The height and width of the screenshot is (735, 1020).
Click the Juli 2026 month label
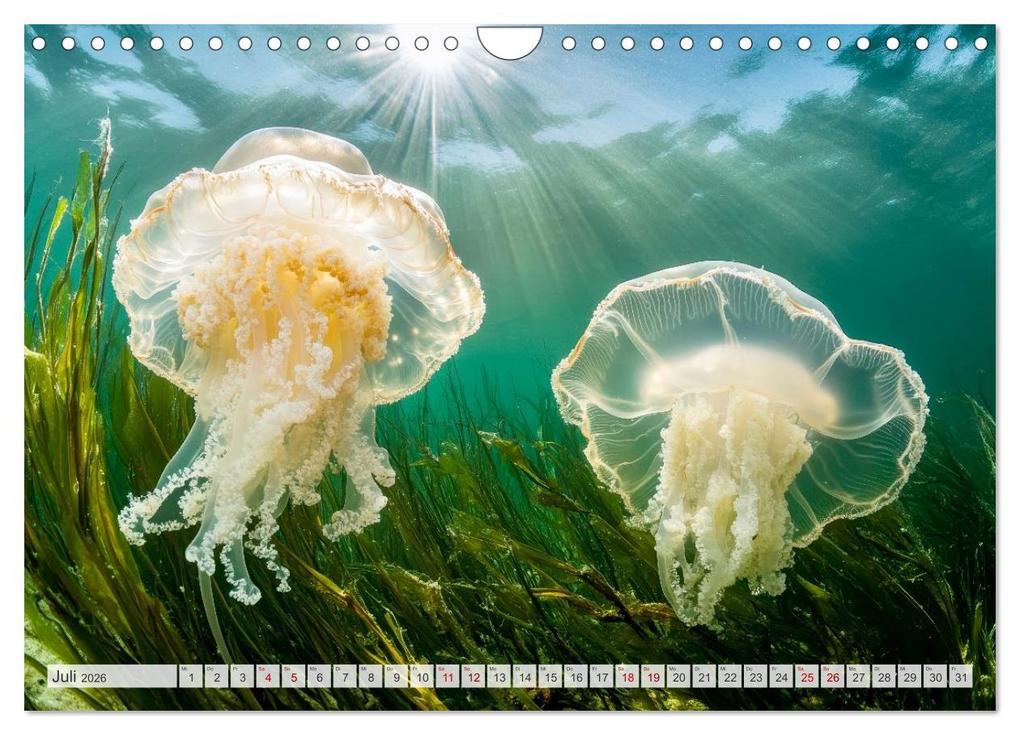[x=78, y=677]
